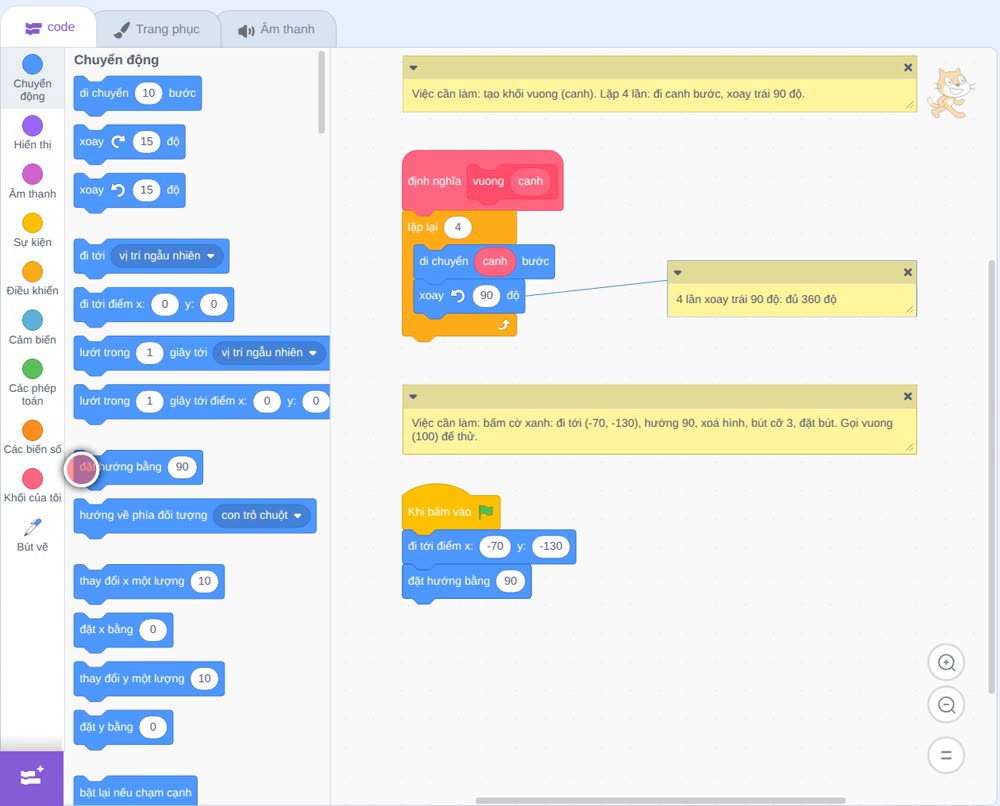
Task: Zoom in on the workspace
Action: click(946, 663)
